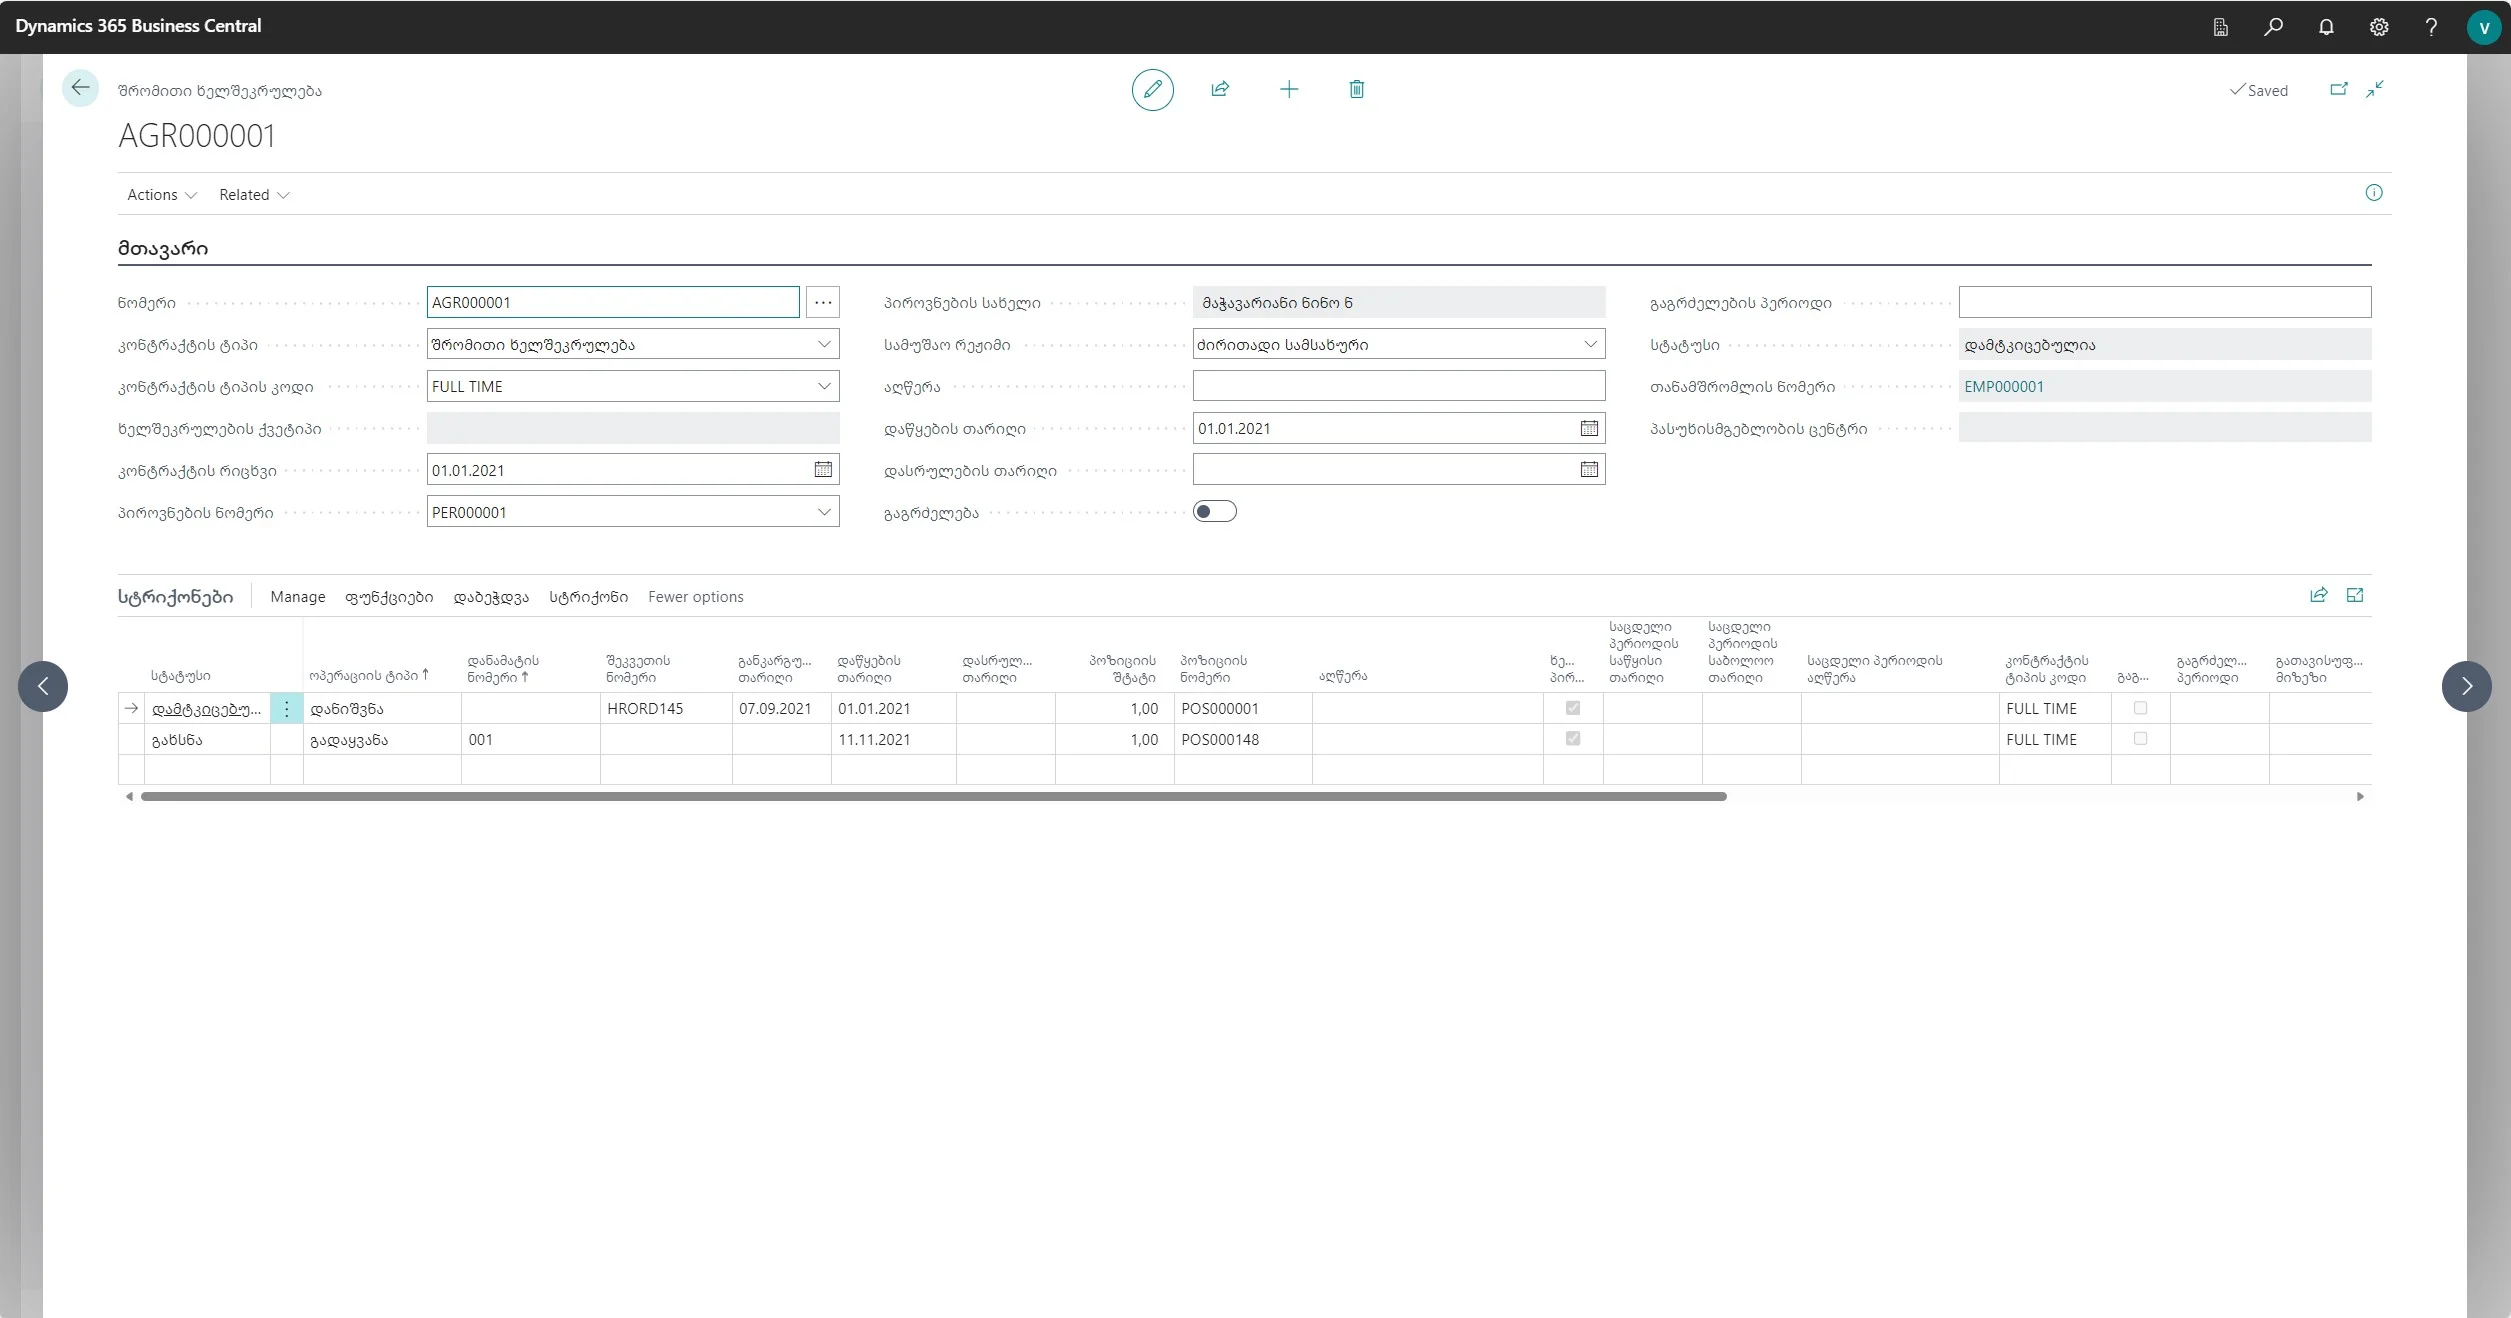Screen dimensions: 2511x1318
Task: Expand the კონტრაქტის ტიპი dropdown
Action: [x=824, y=345]
